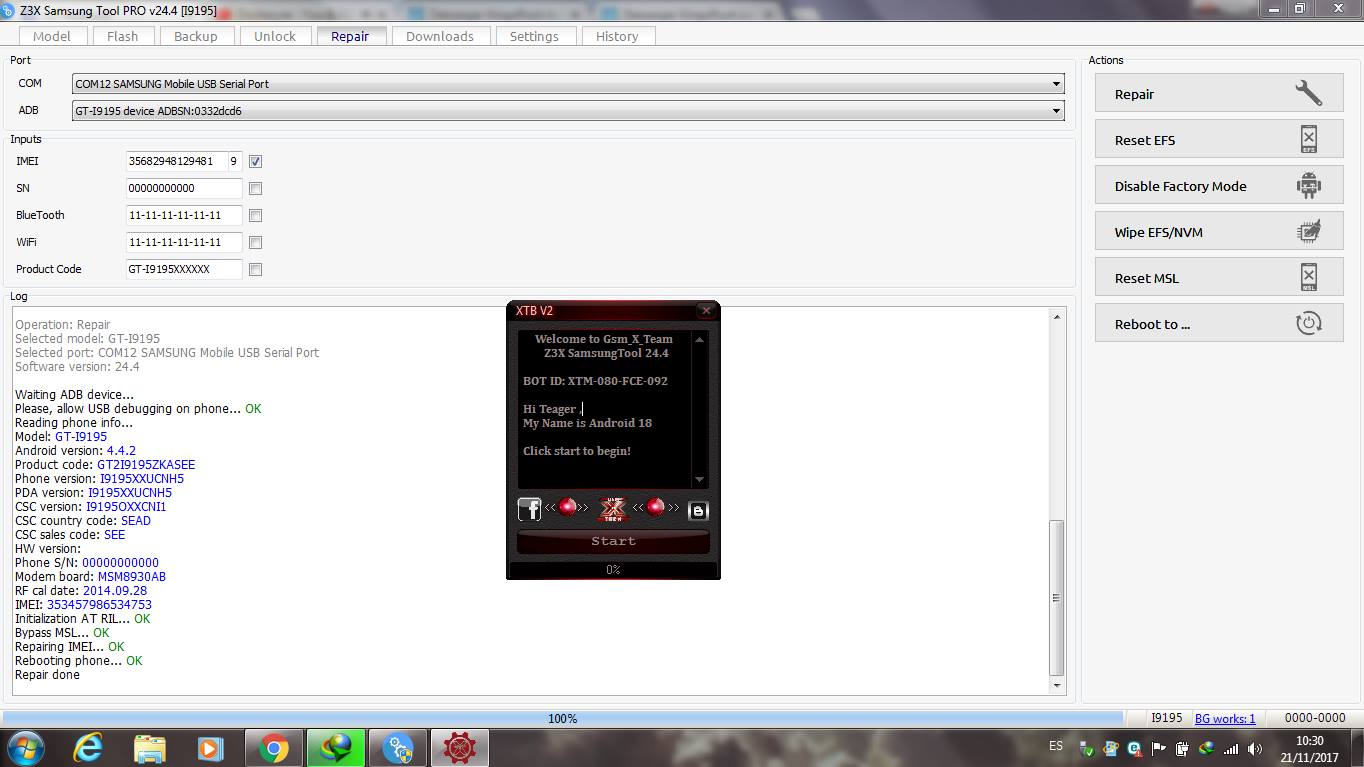Image resolution: width=1364 pixels, height=767 pixels.
Task: Click the XTB V2 0% progress bar
Action: [613, 570]
